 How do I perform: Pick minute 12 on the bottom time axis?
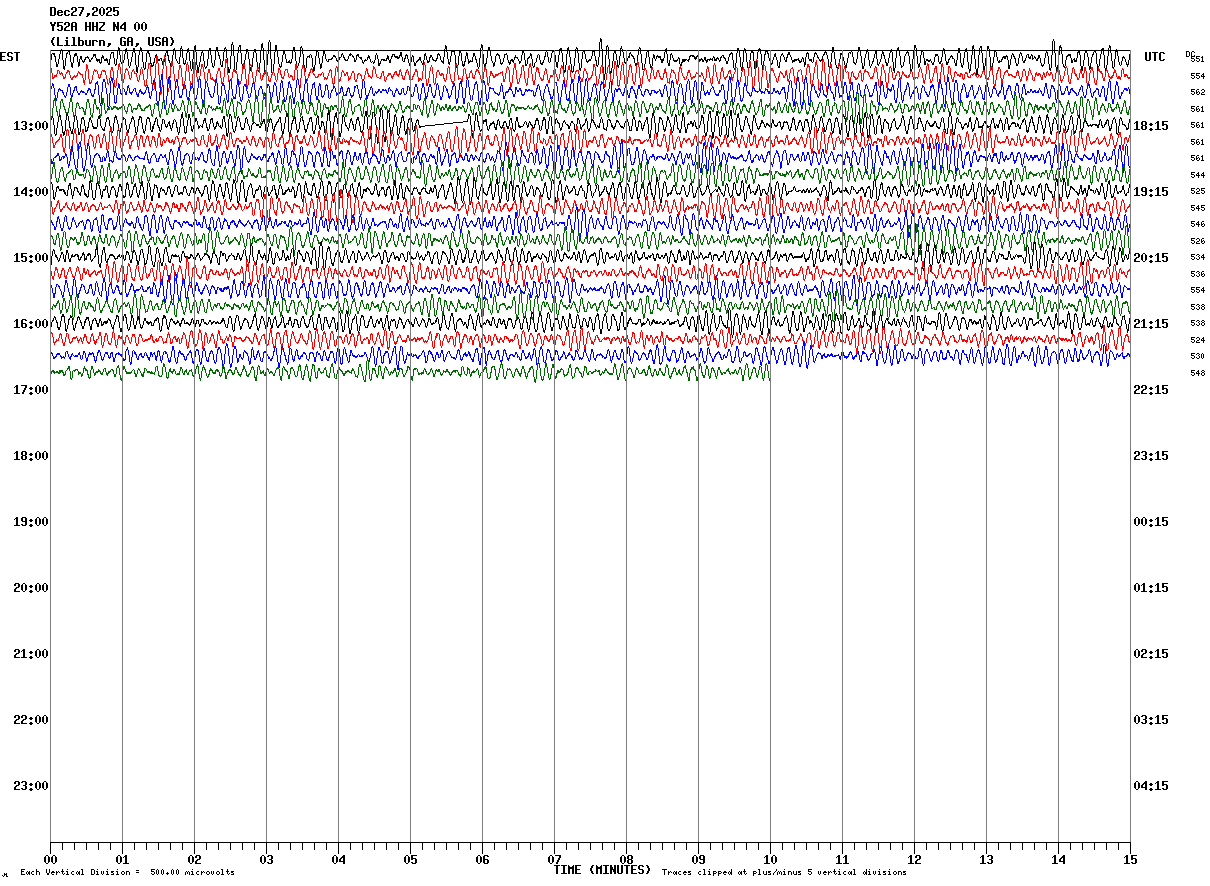(914, 859)
